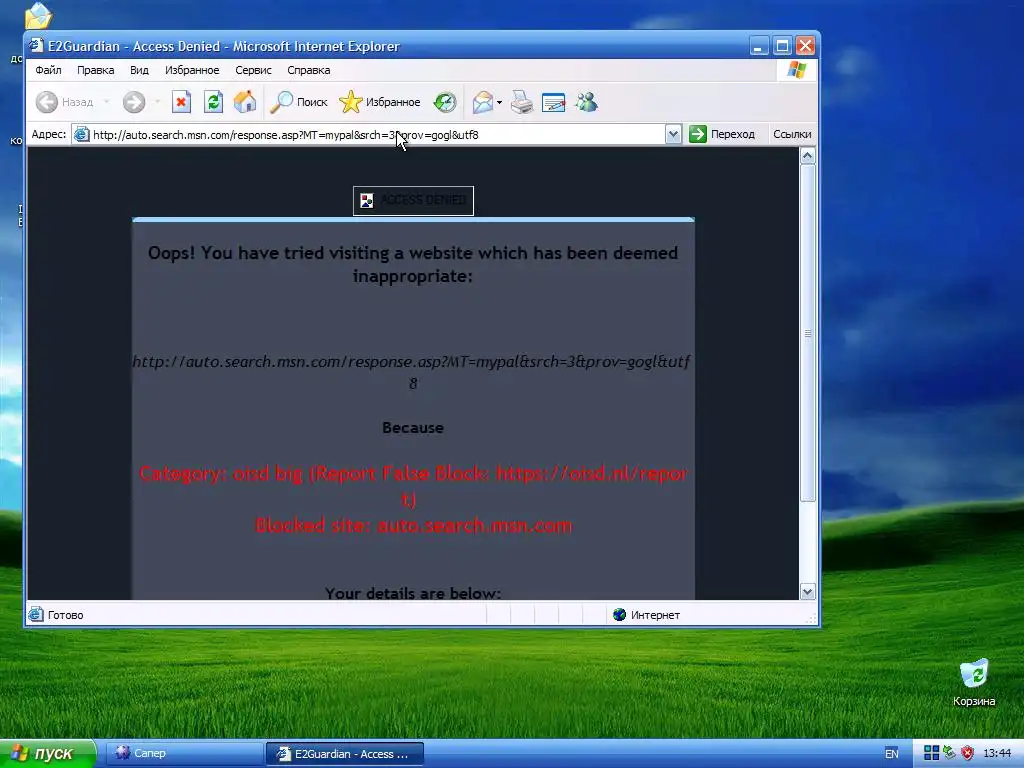Screen dimensions: 1024x768
Task: Open Back button history dropdown arrow
Action: pyautogui.click(x=106, y=102)
